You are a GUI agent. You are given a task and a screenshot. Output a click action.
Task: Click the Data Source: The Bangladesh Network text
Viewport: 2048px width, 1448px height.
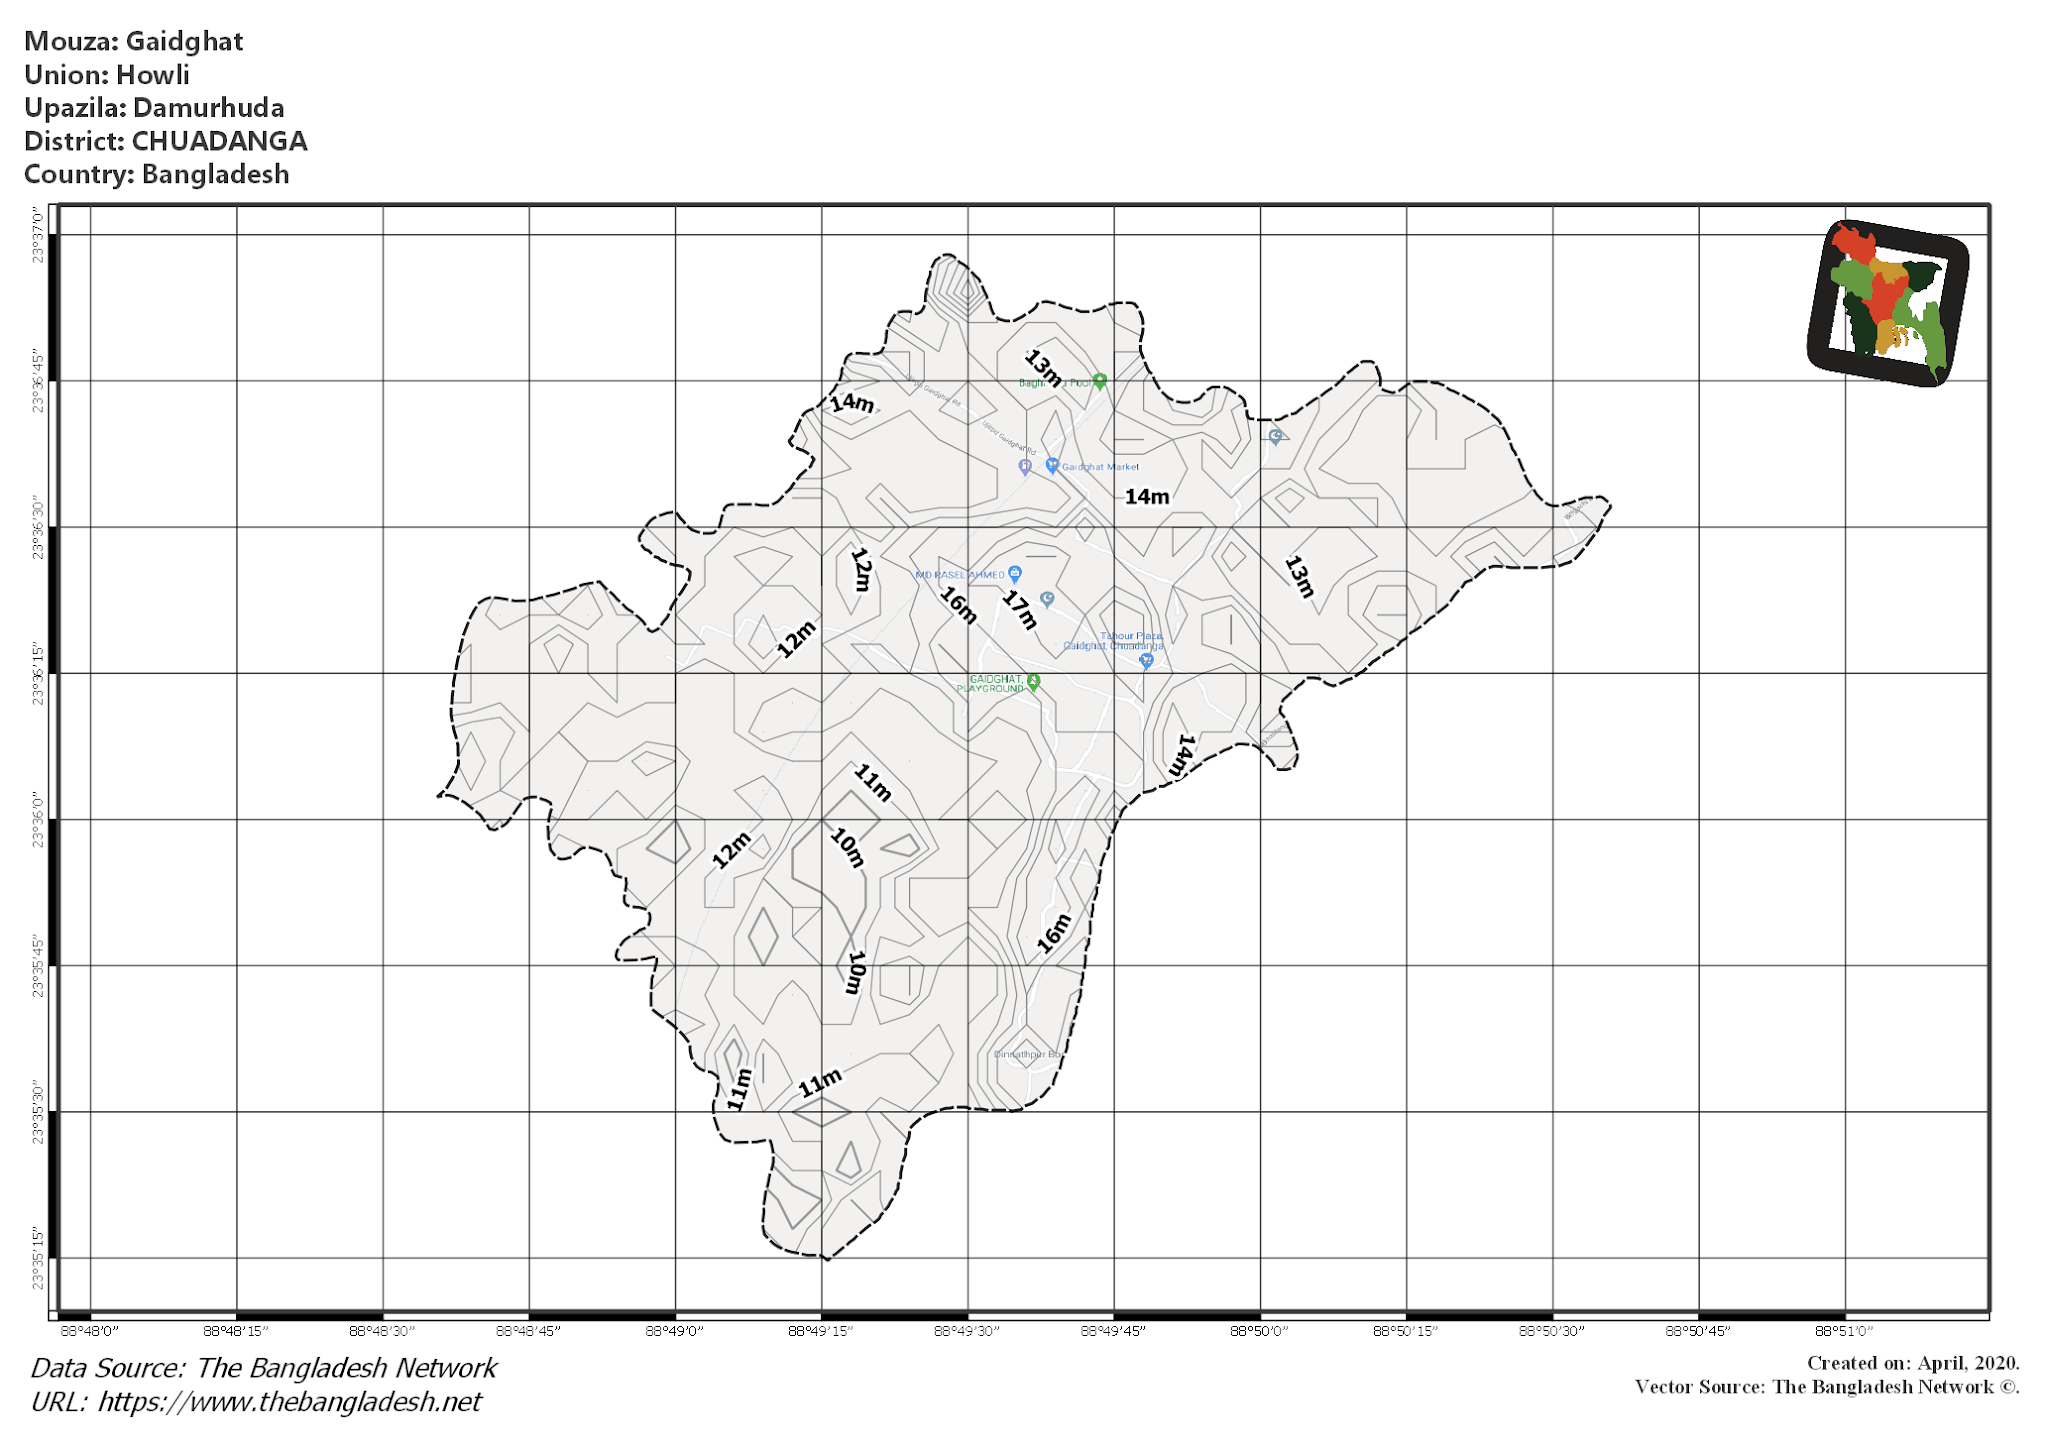[x=263, y=1367]
